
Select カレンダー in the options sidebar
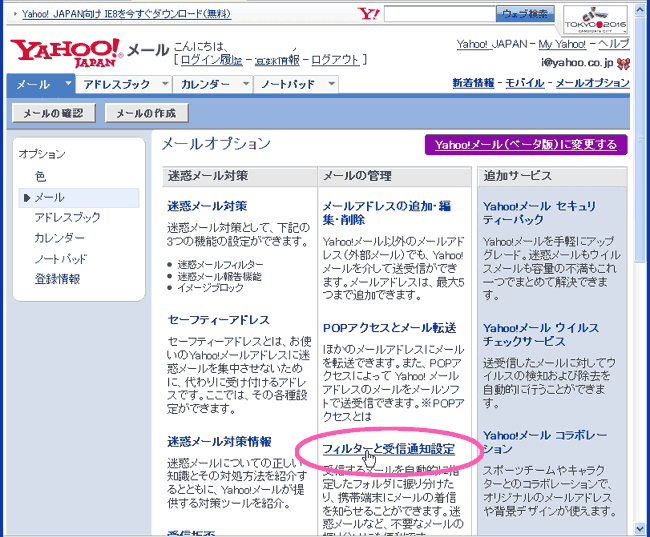tap(59, 238)
